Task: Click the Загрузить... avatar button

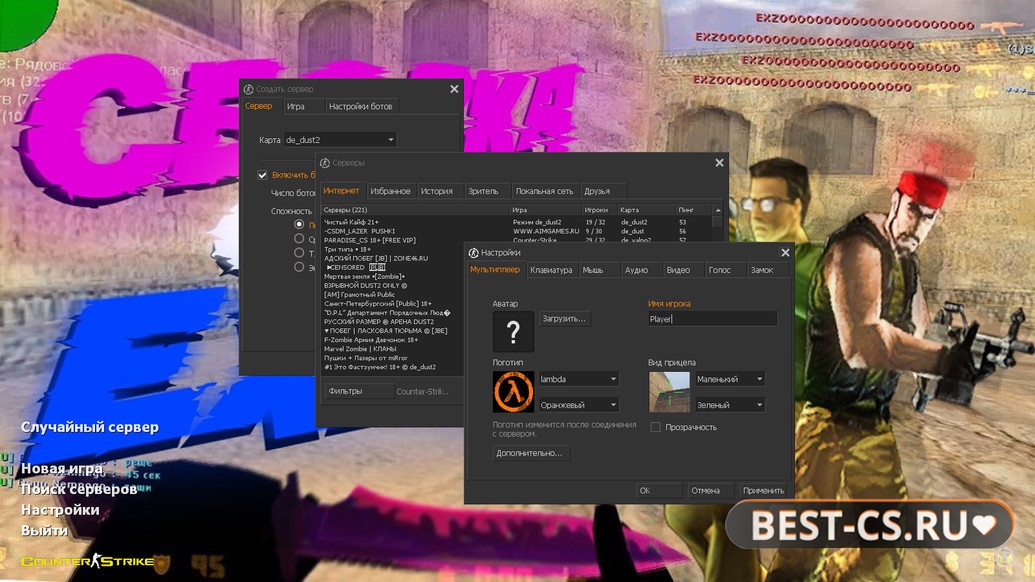Action: pos(564,319)
